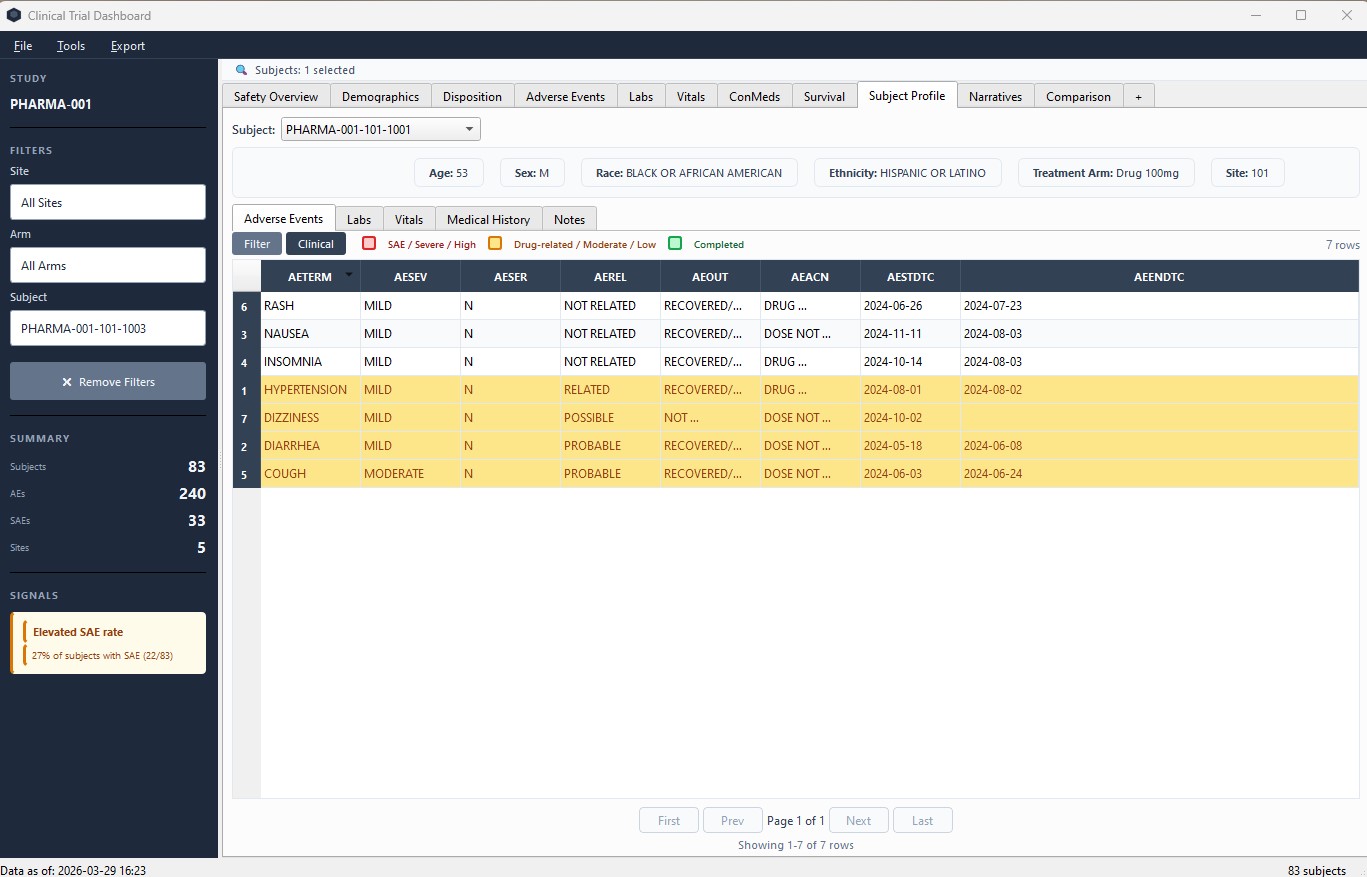Viewport: 1367px width, 877px height.
Task: Click the start date 2024-11-11
Action: coord(911,334)
